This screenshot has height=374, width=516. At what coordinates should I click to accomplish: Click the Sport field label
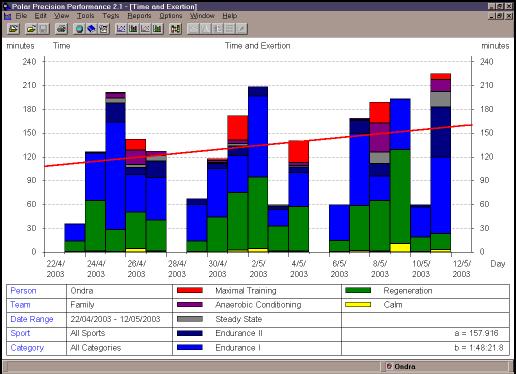click(20, 333)
